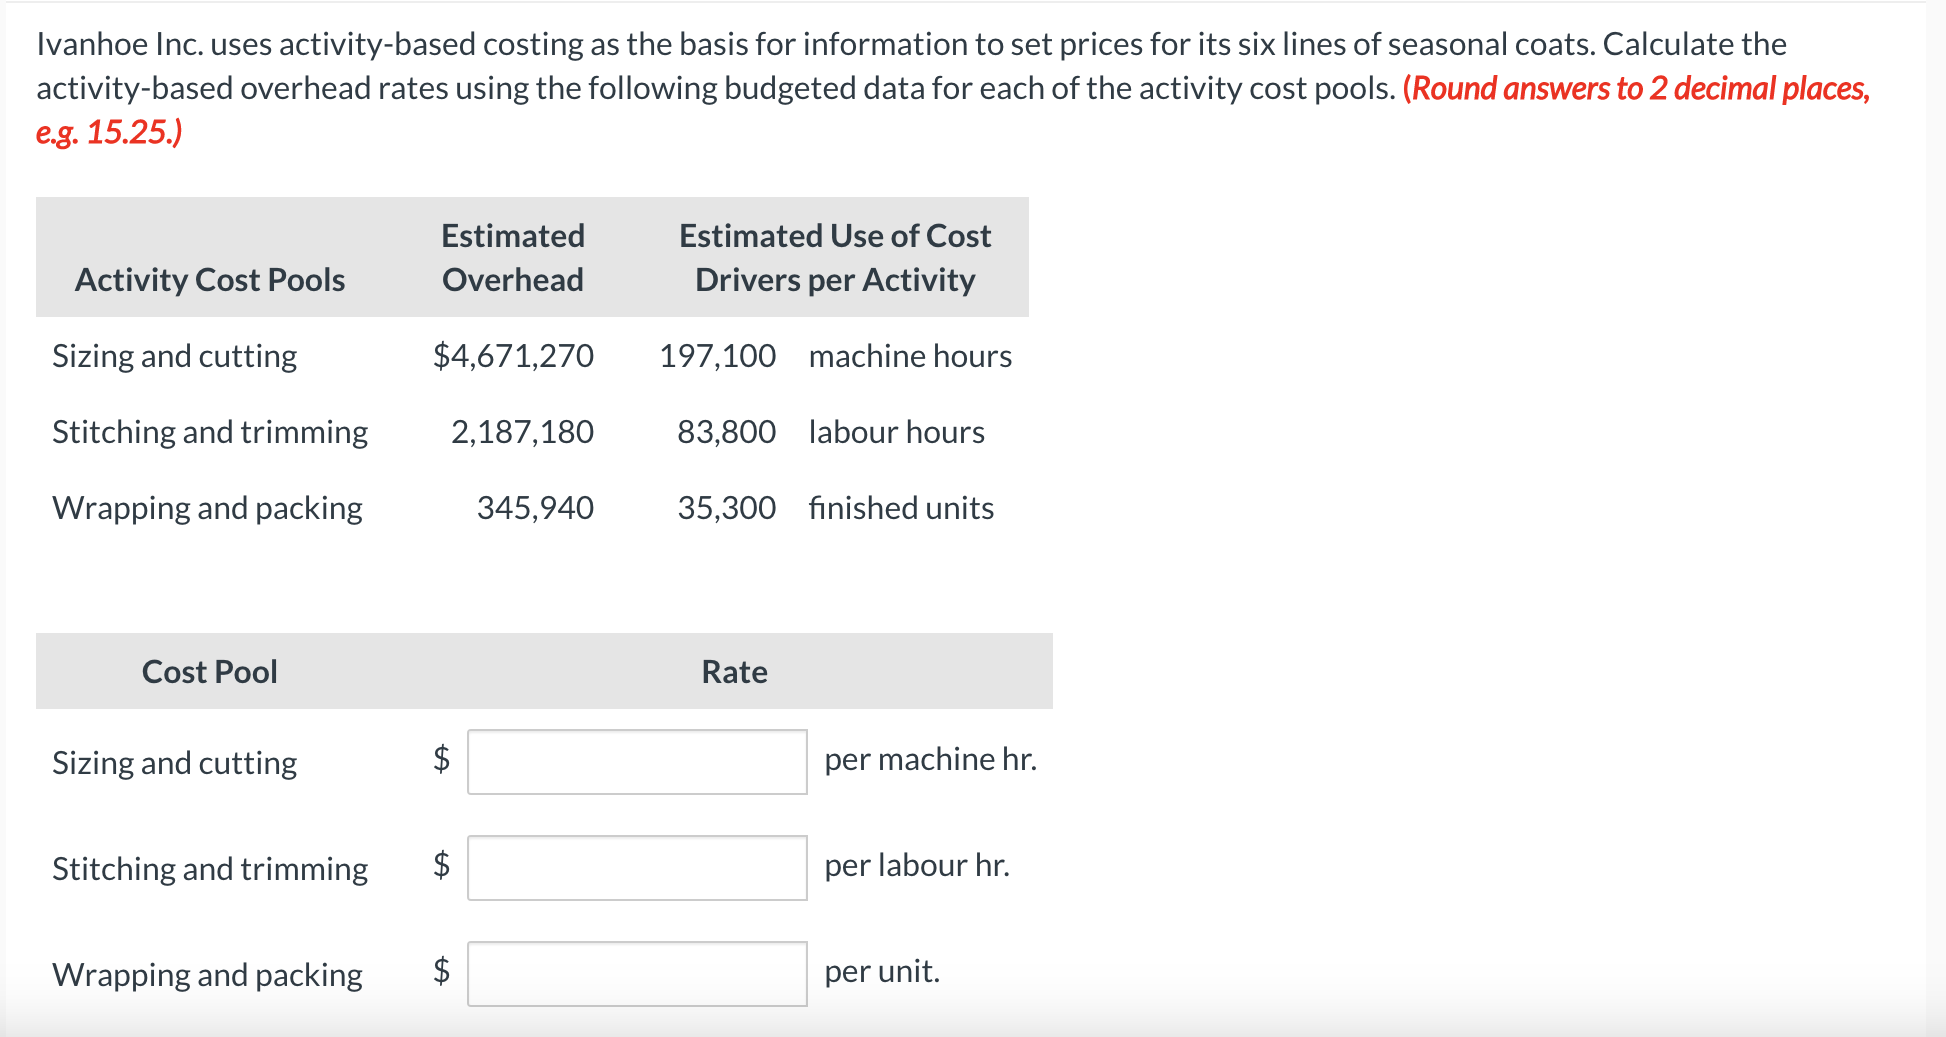Image resolution: width=1946 pixels, height=1037 pixels.
Task: Click the Estimated Overhead column header
Action: pyautogui.click(x=512, y=257)
